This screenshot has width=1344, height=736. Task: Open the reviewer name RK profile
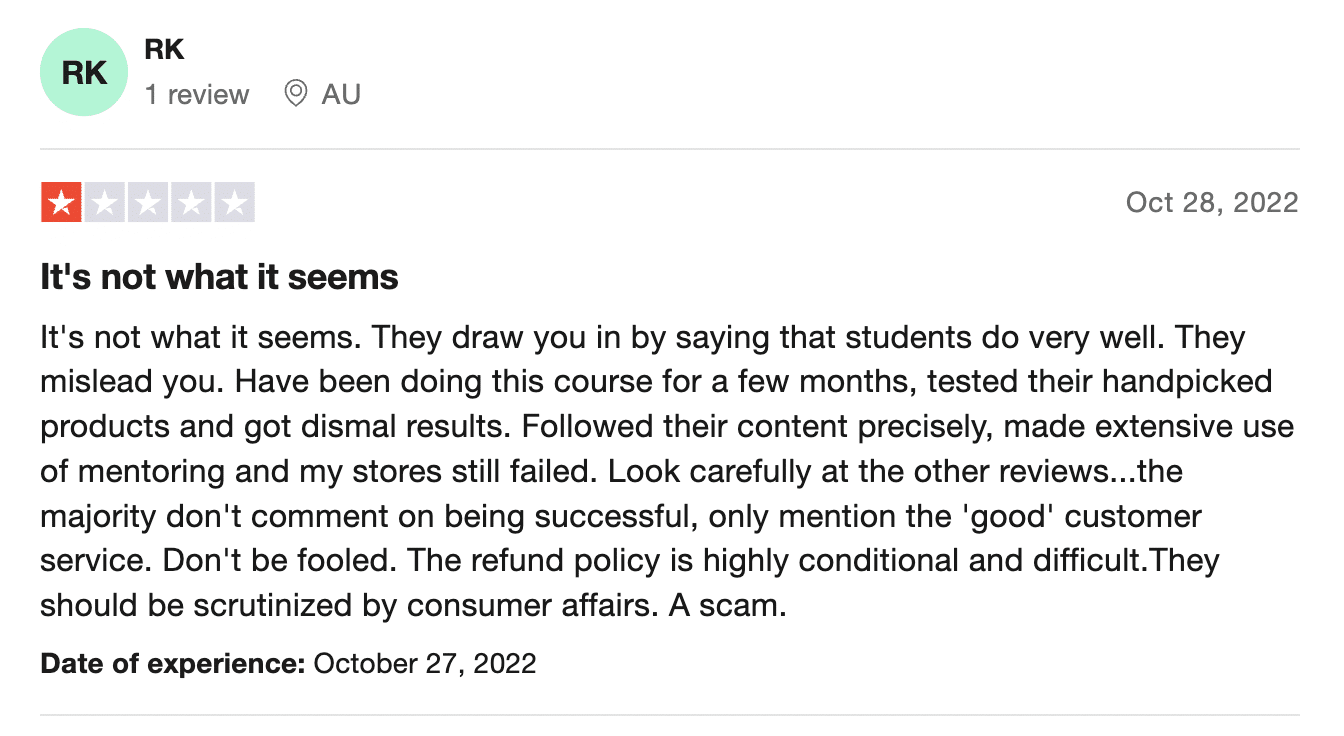tap(164, 49)
